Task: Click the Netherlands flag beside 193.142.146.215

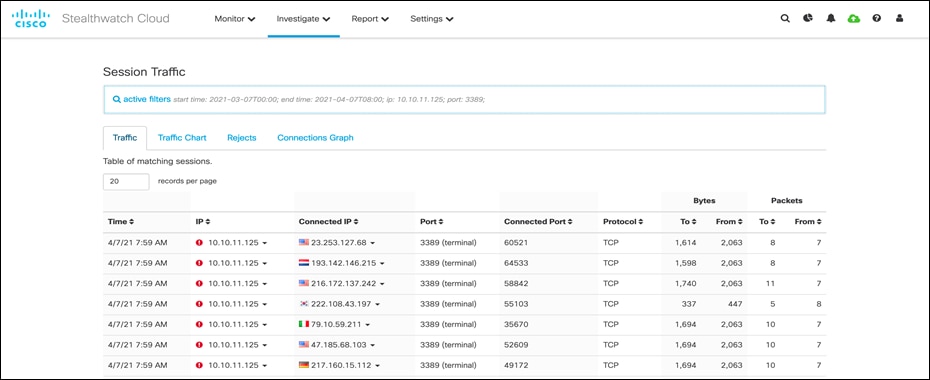Action: click(304, 263)
